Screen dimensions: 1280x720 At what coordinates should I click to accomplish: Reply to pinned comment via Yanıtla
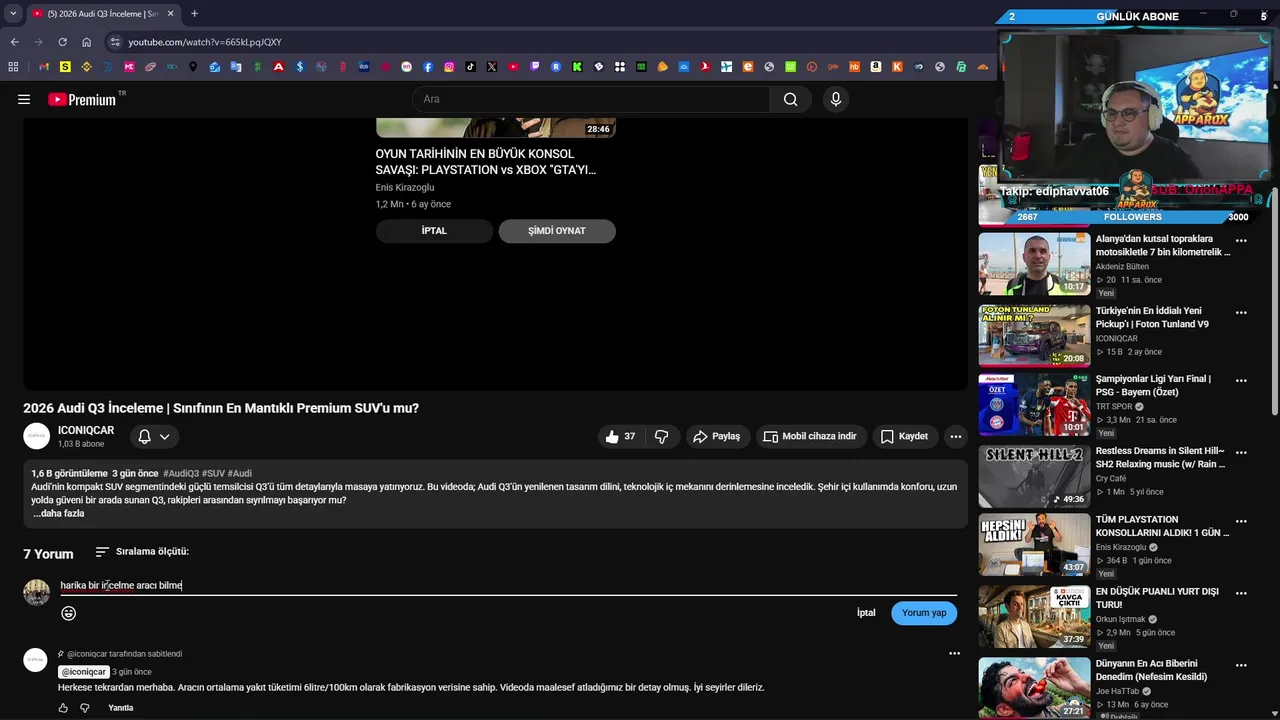click(x=121, y=708)
